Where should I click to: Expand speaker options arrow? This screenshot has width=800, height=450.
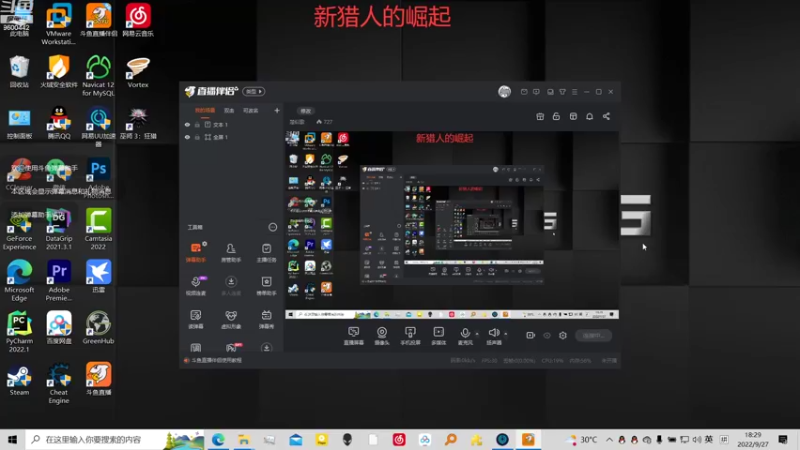[506, 334]
